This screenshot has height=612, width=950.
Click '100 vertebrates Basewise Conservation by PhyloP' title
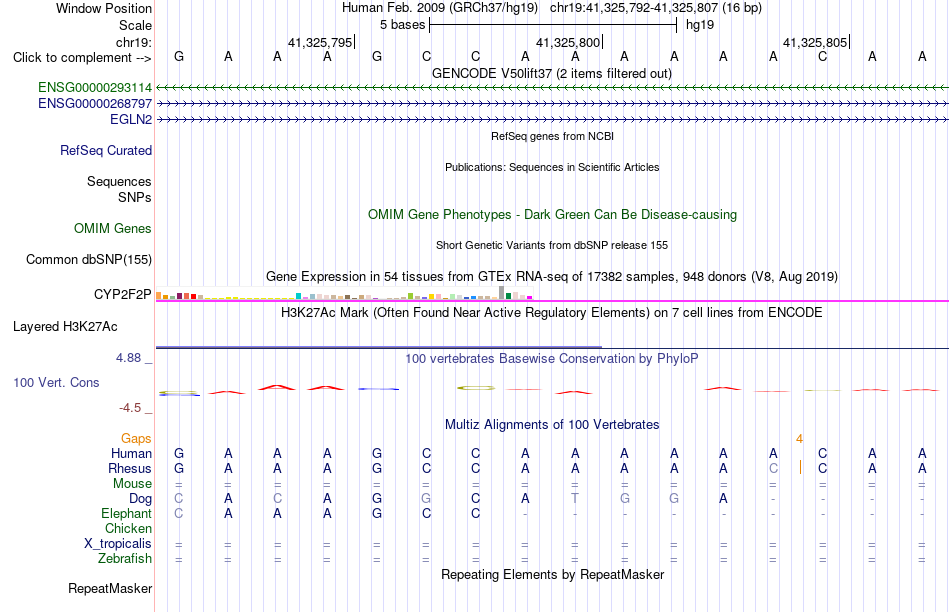[x=552, y=359]
